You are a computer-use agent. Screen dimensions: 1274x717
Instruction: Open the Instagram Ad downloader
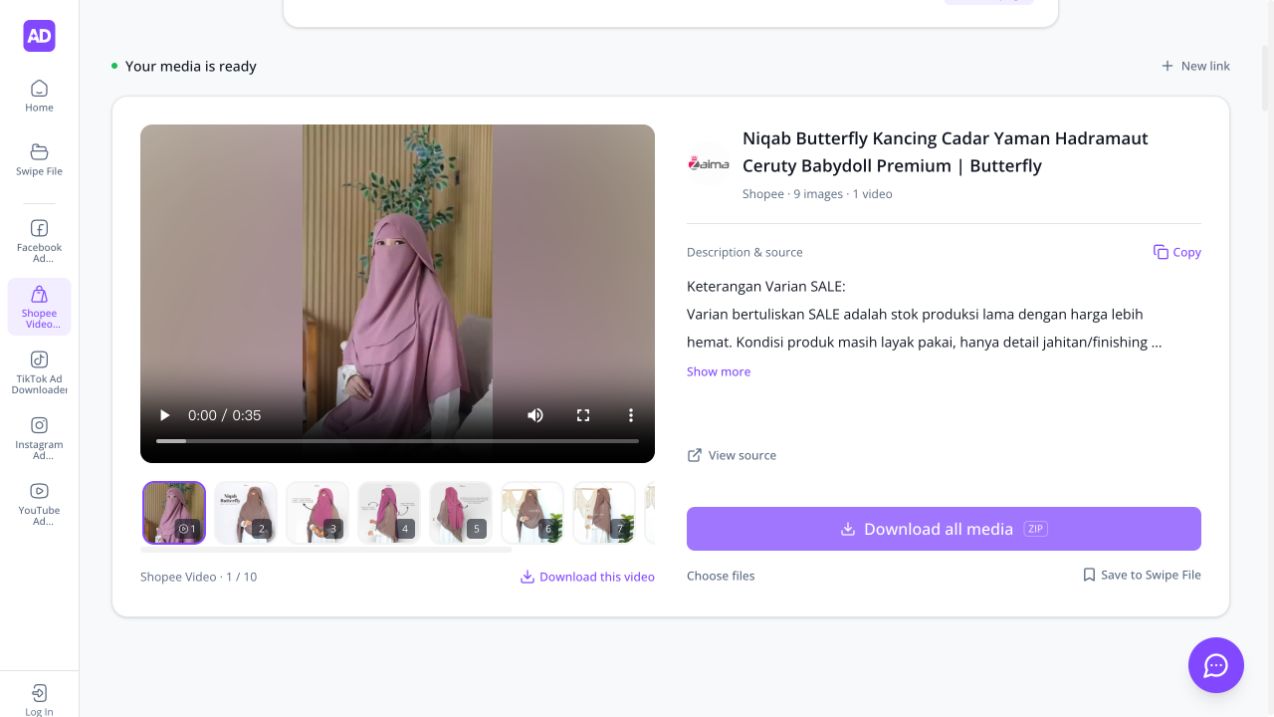click(x=39, y=438)
